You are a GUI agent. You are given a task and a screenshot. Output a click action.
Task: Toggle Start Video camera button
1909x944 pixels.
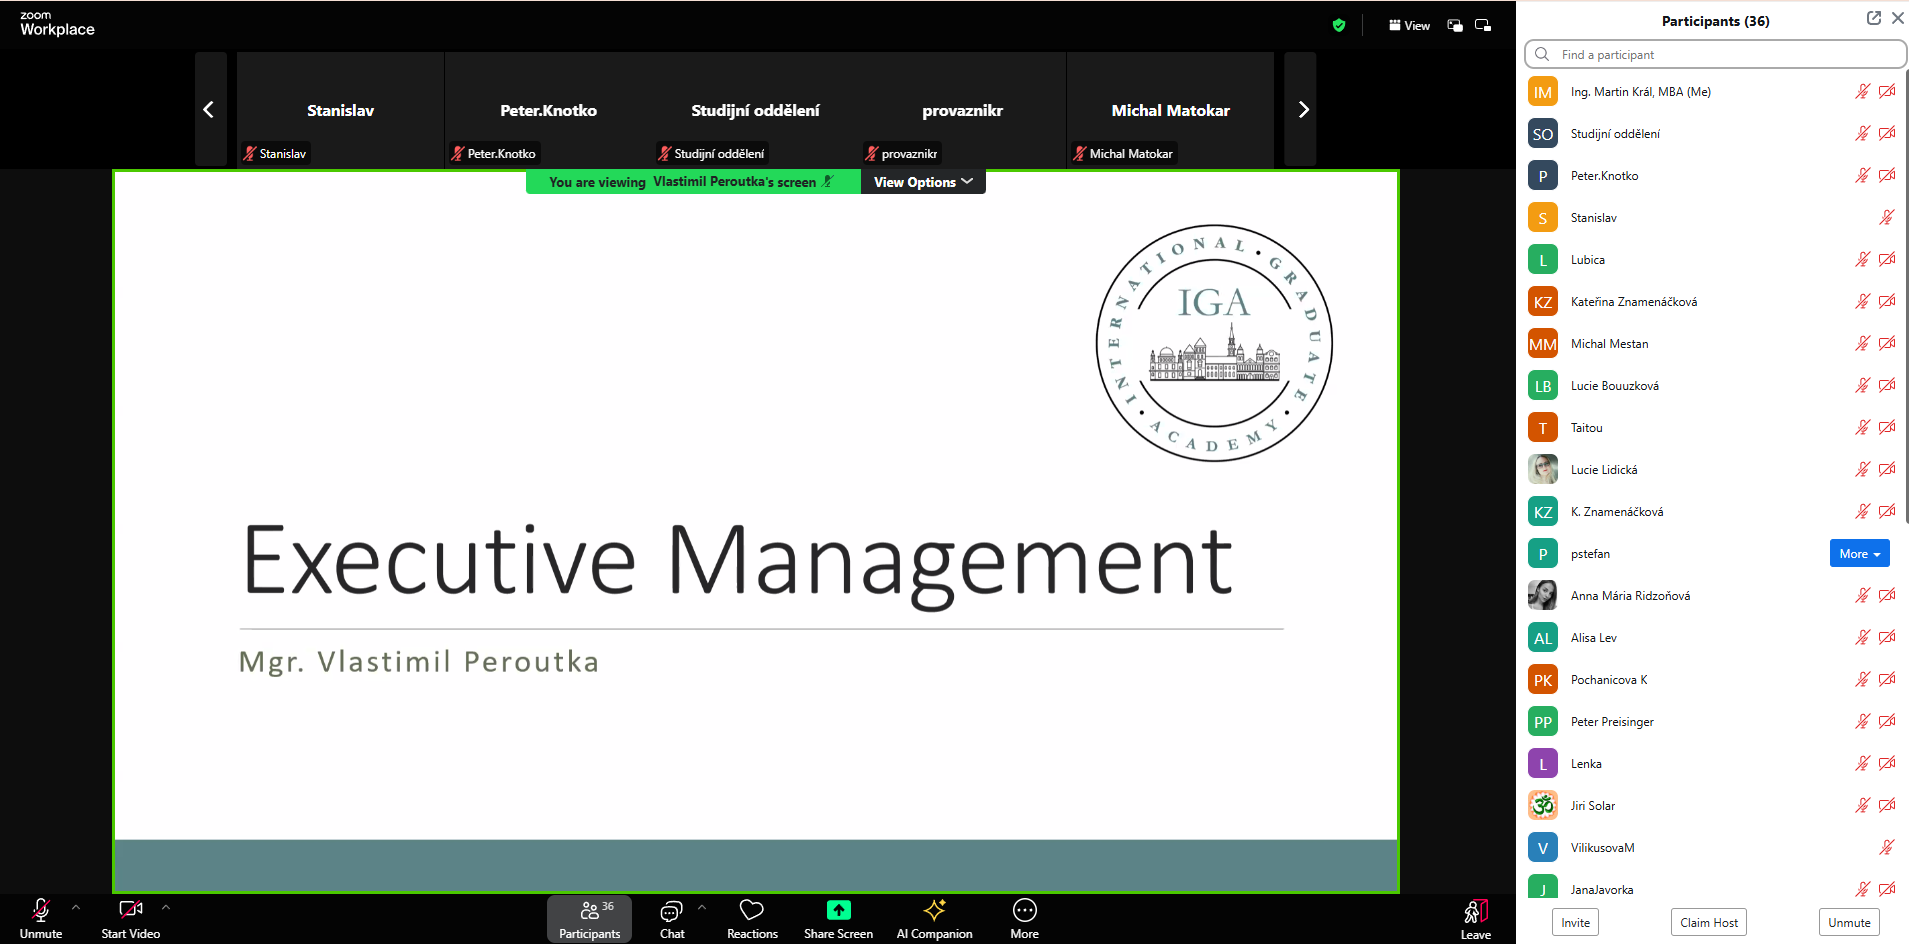[x=130, y=910]
